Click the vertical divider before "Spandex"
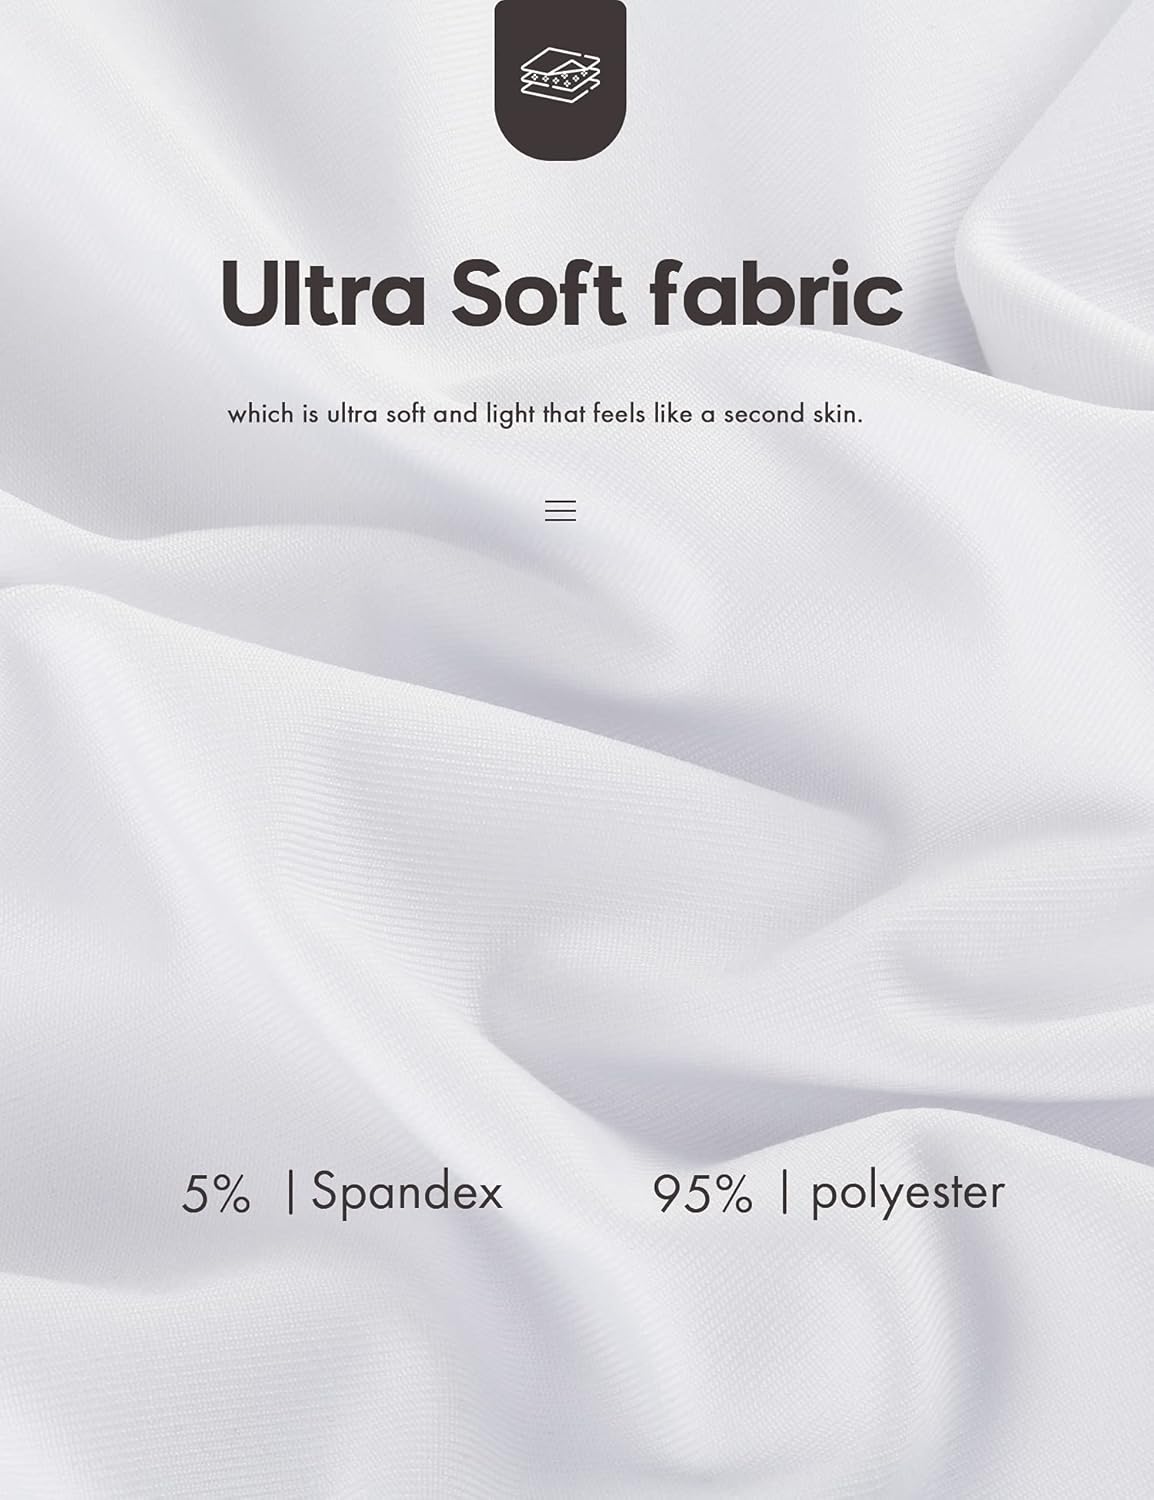 pos(291,1193)
